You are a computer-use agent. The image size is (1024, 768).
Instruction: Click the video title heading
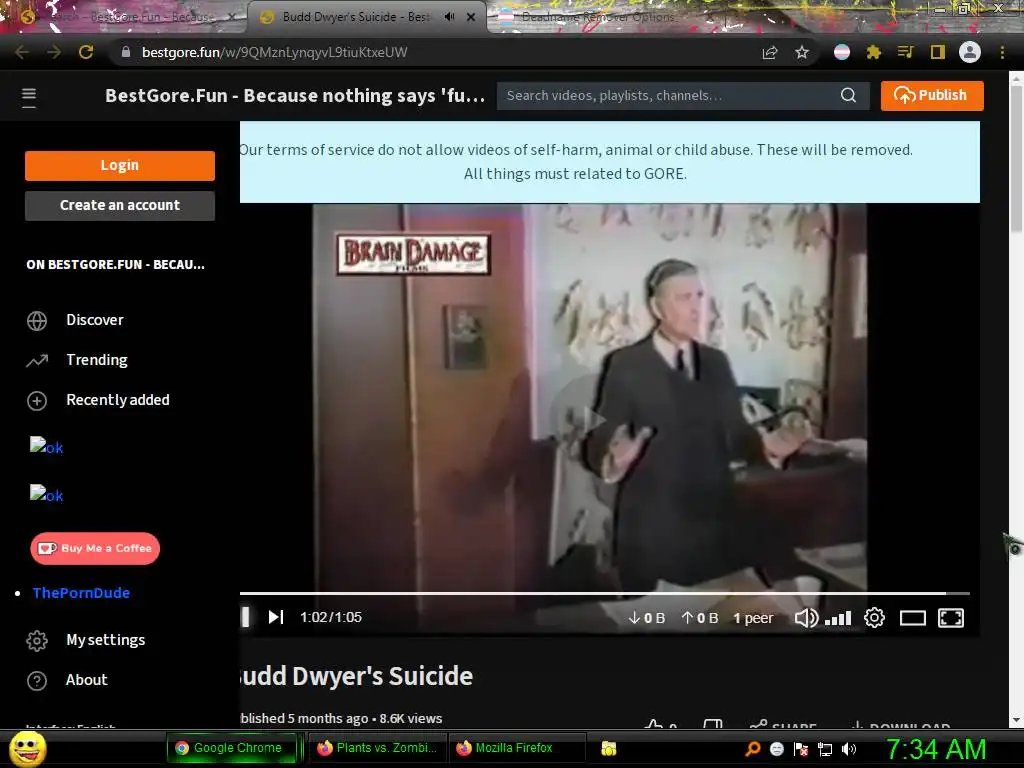(357, 676)
